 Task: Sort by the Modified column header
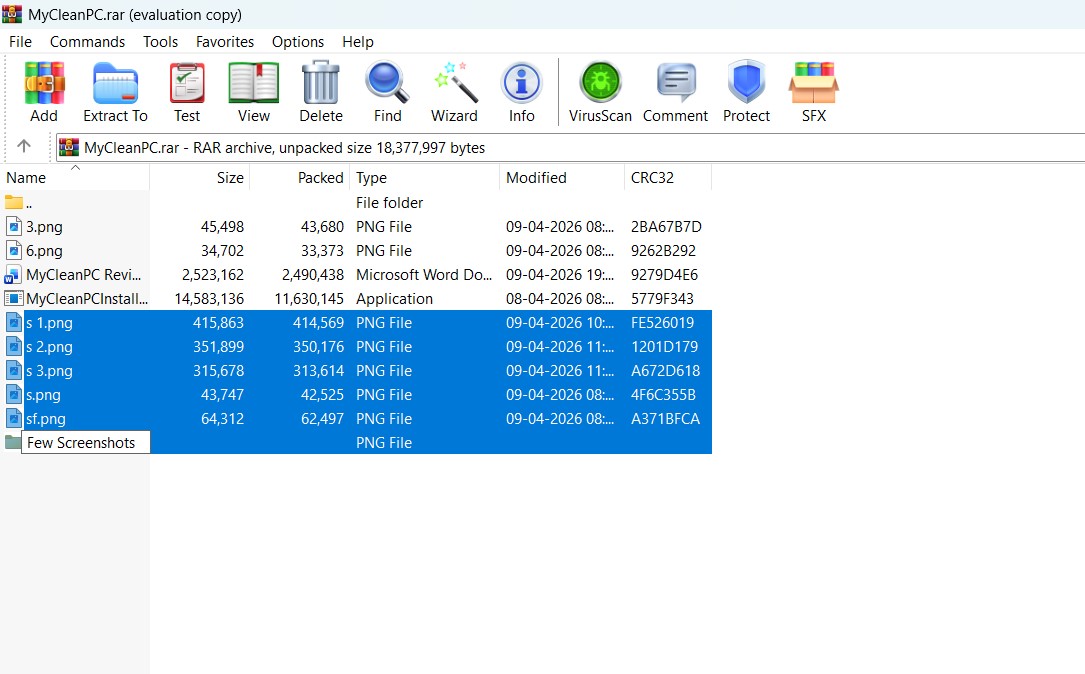561,178
